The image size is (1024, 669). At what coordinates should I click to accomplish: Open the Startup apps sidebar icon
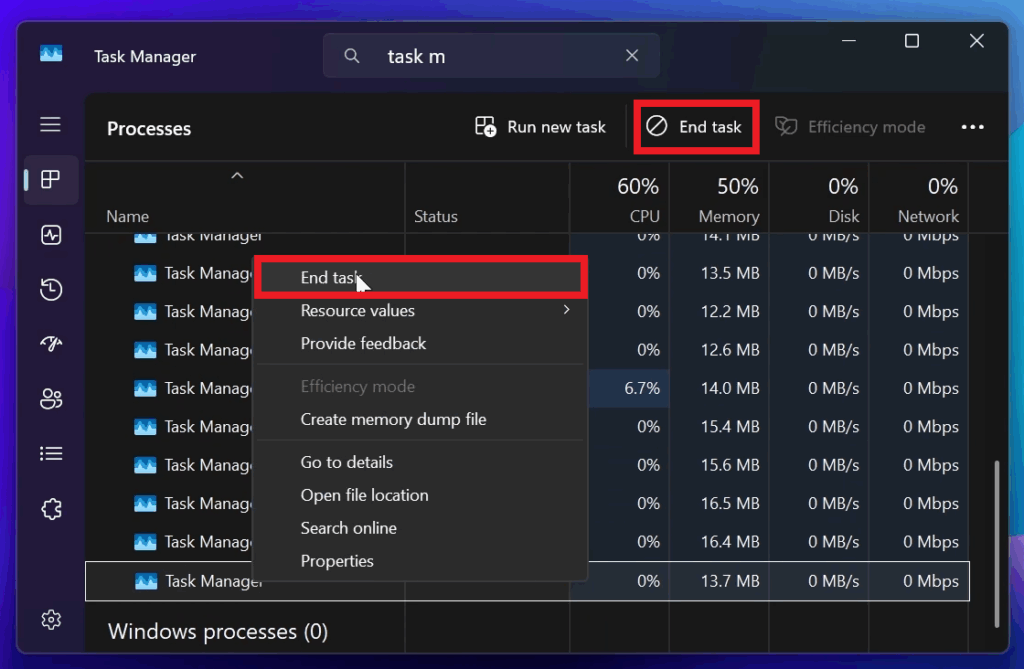(x=50, y=344)
